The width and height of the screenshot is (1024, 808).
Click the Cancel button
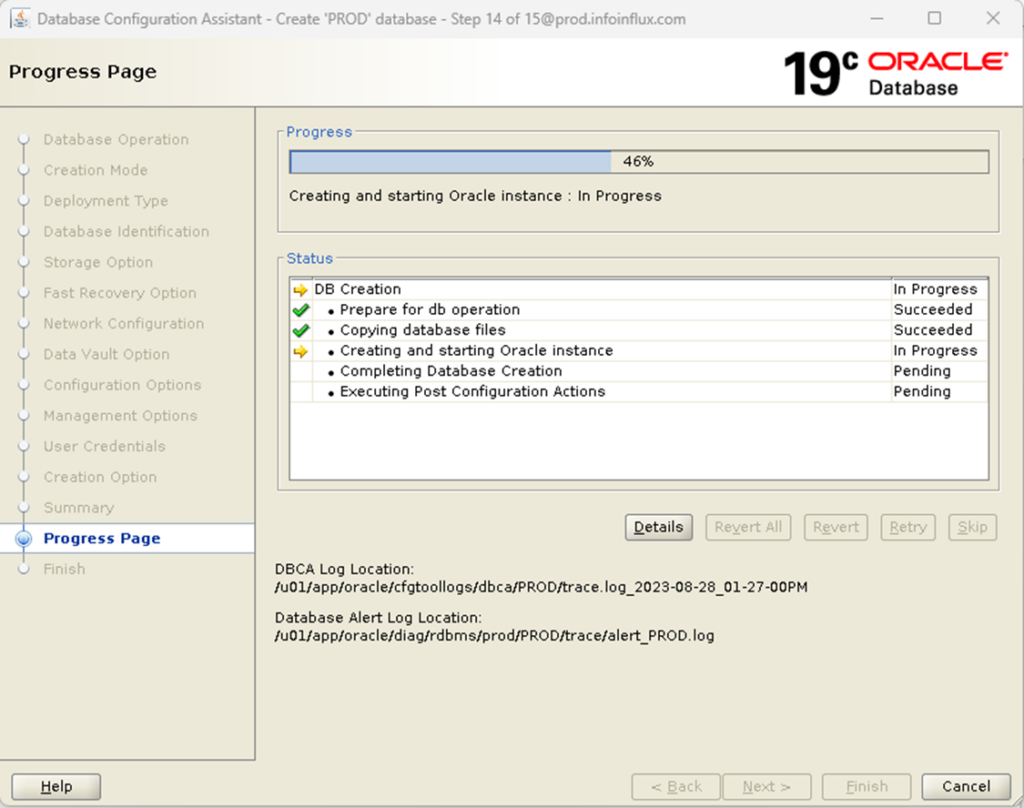(x=963, y=786)
